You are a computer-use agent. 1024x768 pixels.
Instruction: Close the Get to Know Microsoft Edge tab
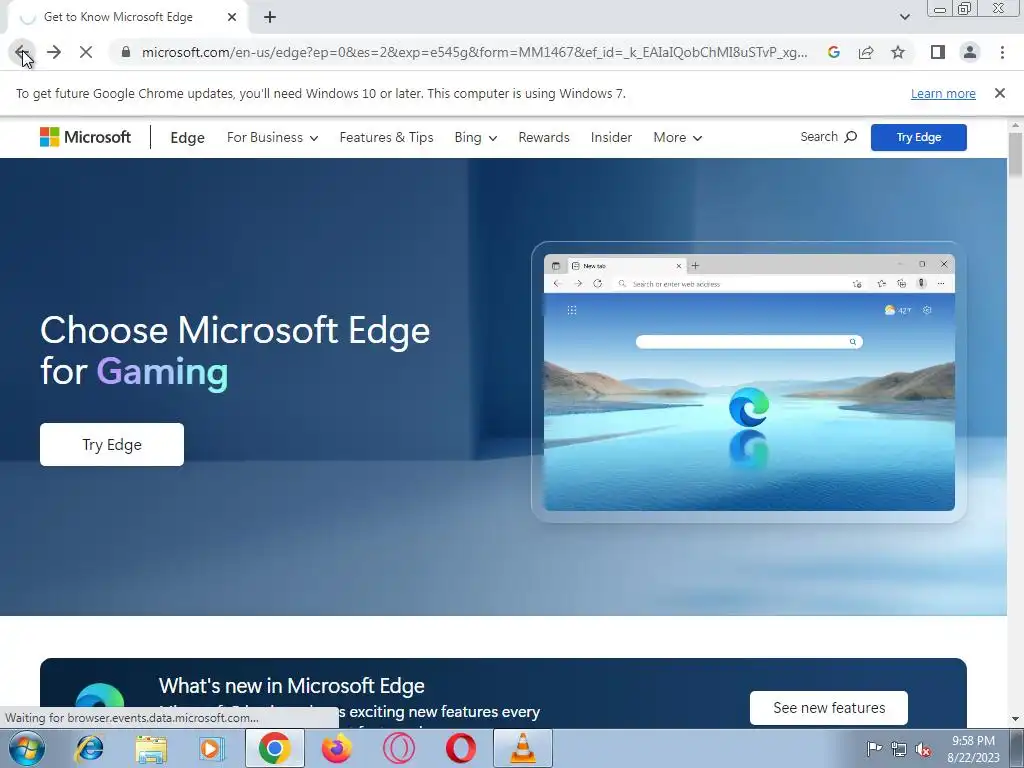232,17
